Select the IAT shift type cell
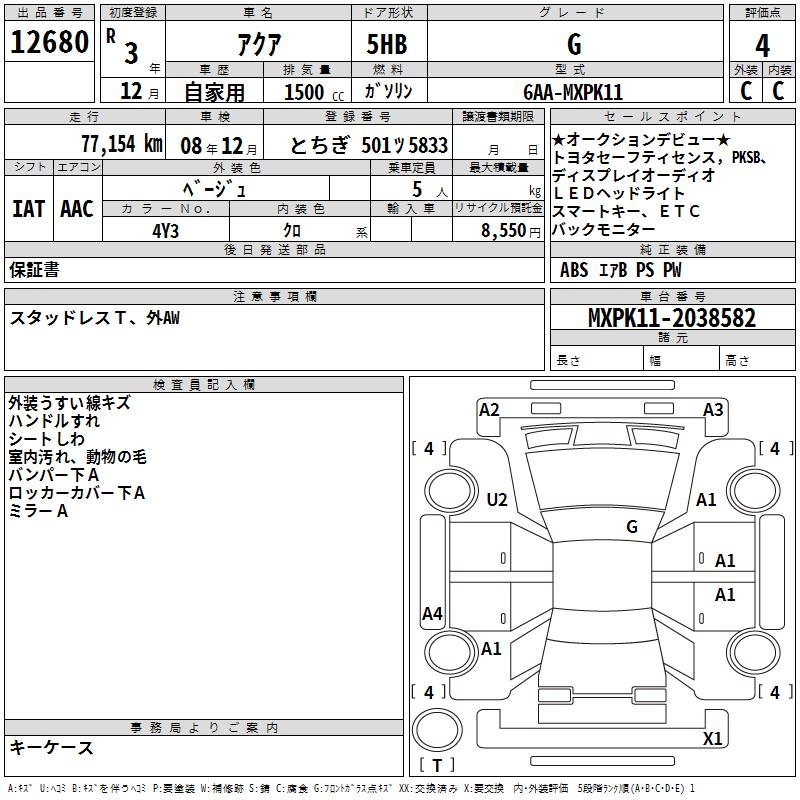This screenshot has width=800, height=800. pyautogui.click(x=28, y=208)
